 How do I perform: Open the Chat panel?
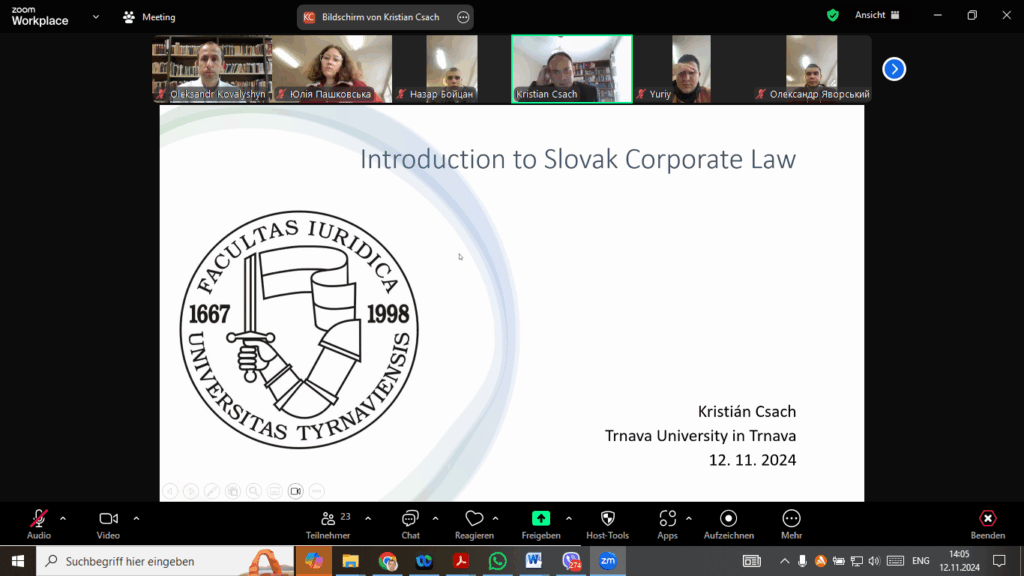[410, 524]
